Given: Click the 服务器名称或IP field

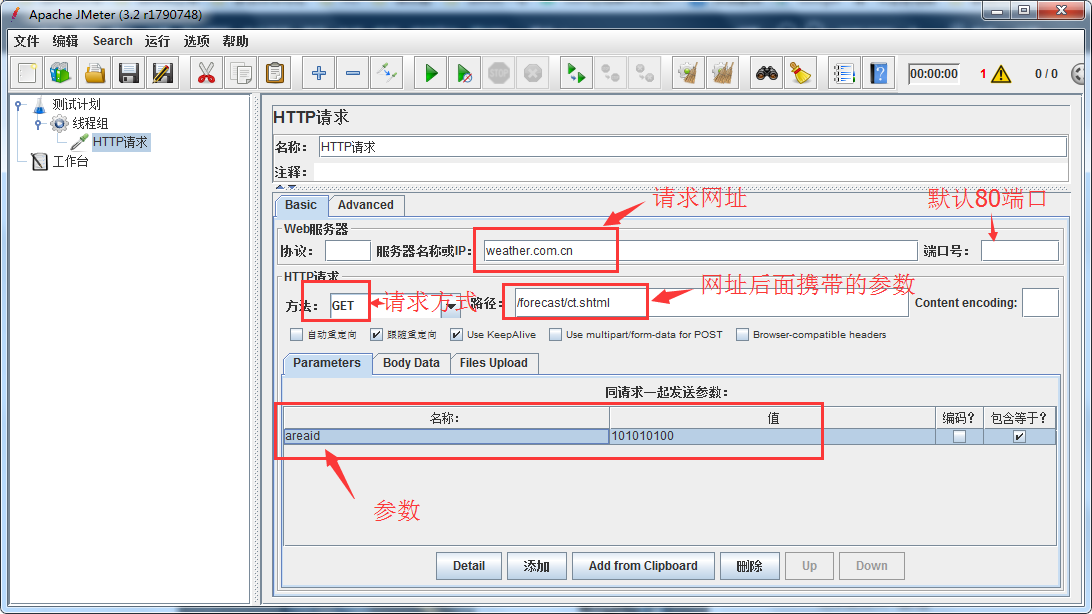Looking at the screenshot, I should [700, 251].
